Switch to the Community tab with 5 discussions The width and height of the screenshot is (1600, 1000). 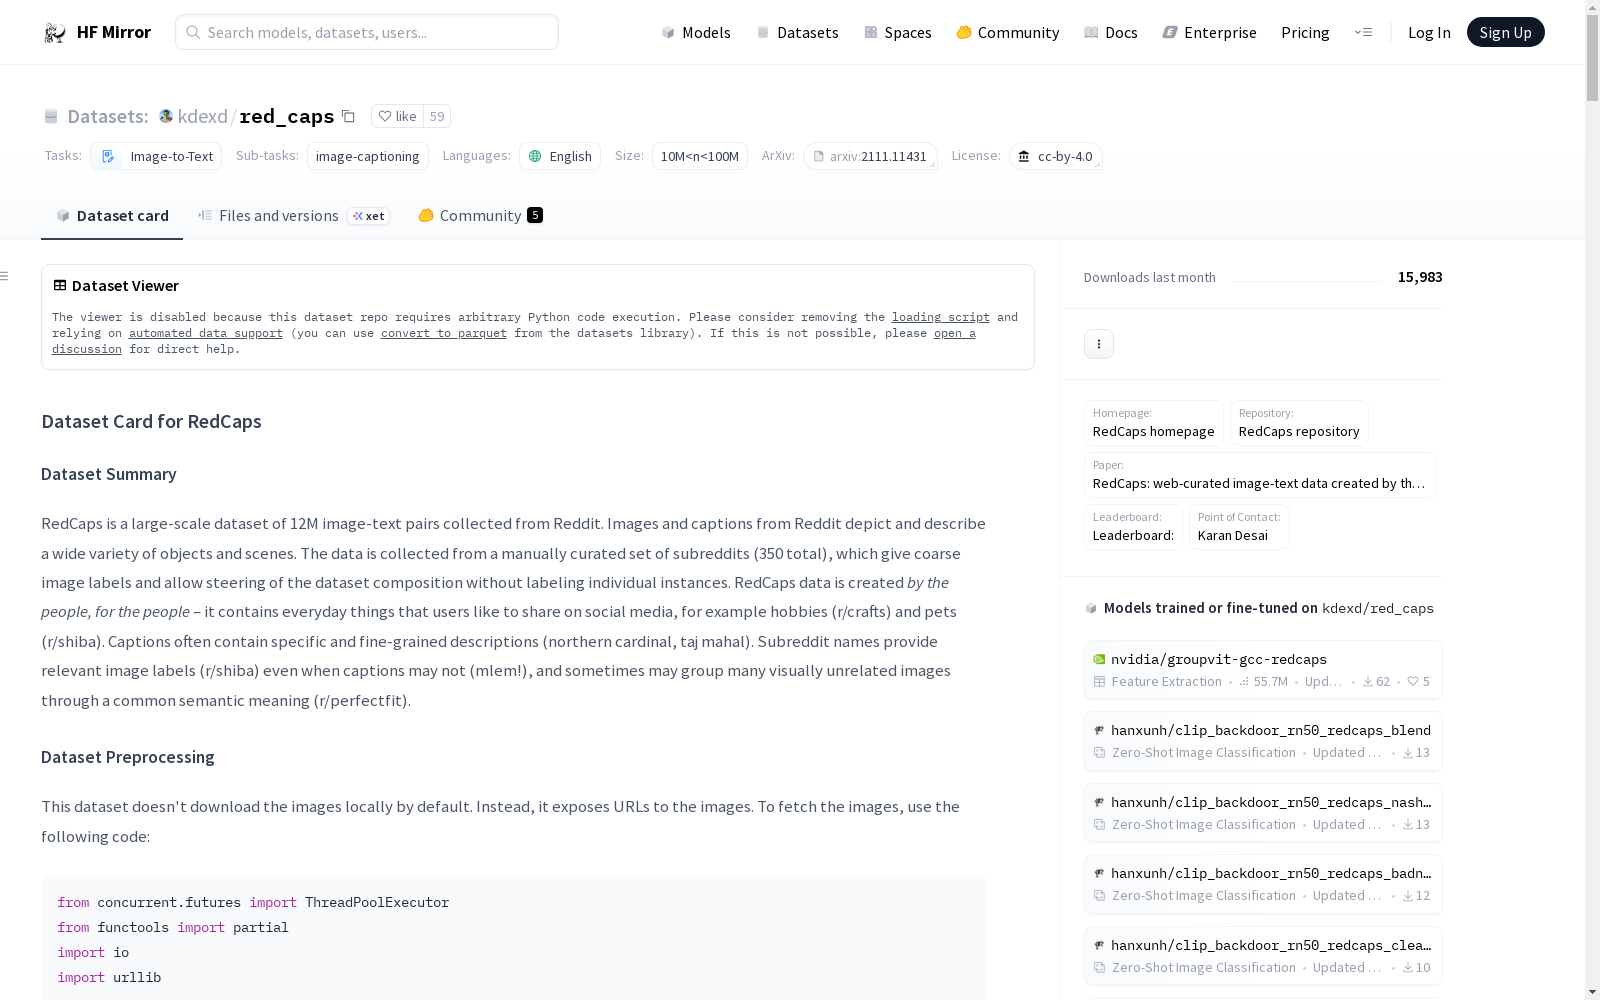480,216
